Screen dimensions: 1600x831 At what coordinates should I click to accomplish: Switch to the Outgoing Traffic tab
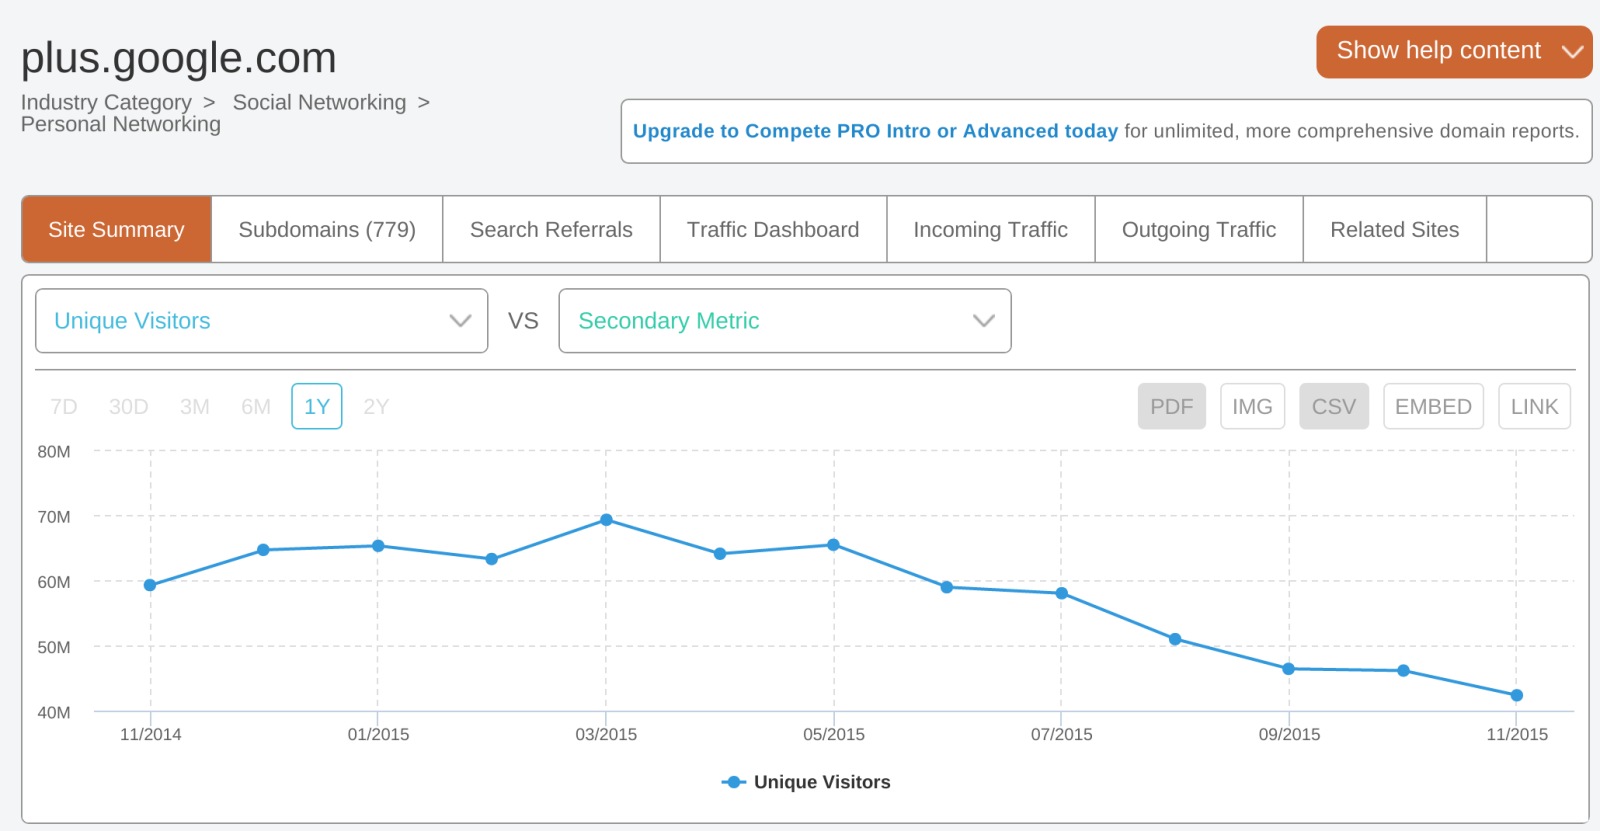click(x=1199, y=229)
